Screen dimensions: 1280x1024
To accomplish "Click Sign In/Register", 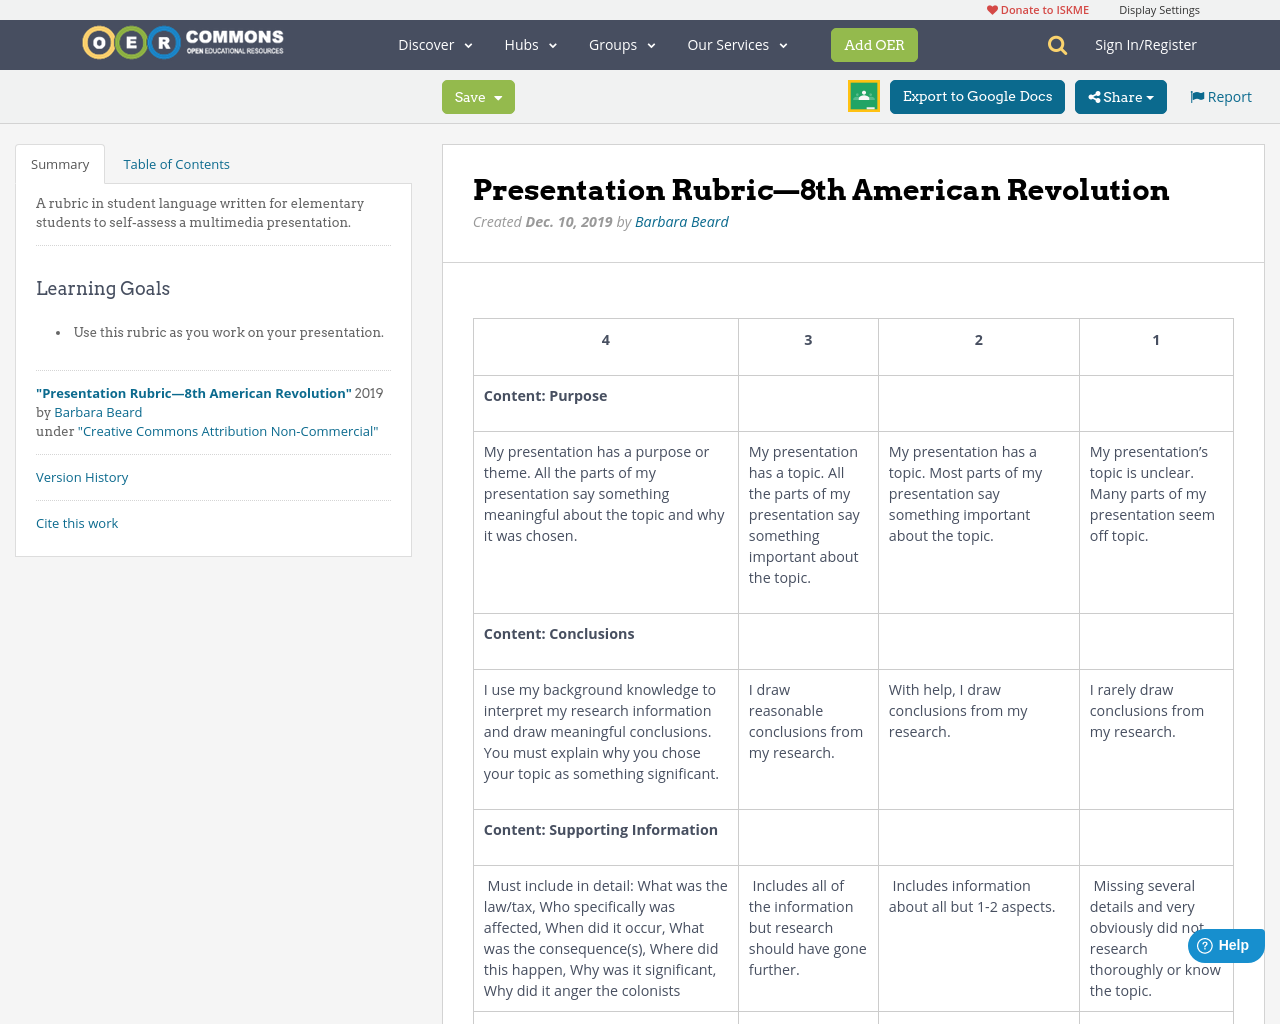I will [1146, 44].
